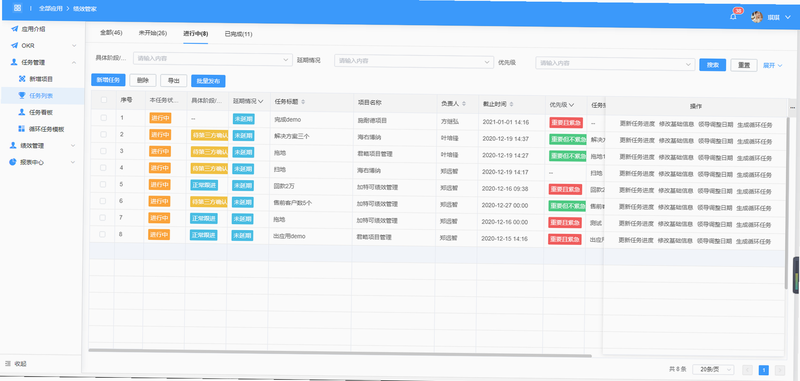Check the row 2 解决方案三个 checkbox
800x381 pixels.
click(104, 135)
